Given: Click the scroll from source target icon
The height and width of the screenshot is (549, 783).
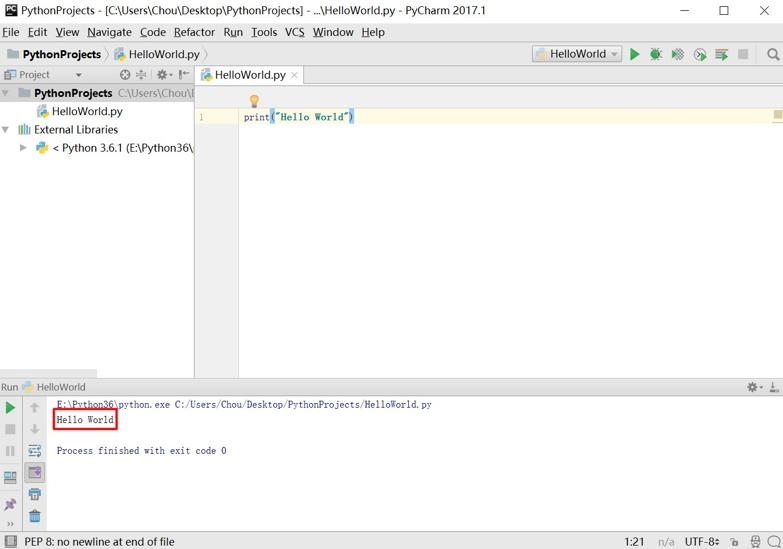Looking at the screenshot, I should pyautogui.click(x=125, y=74).
